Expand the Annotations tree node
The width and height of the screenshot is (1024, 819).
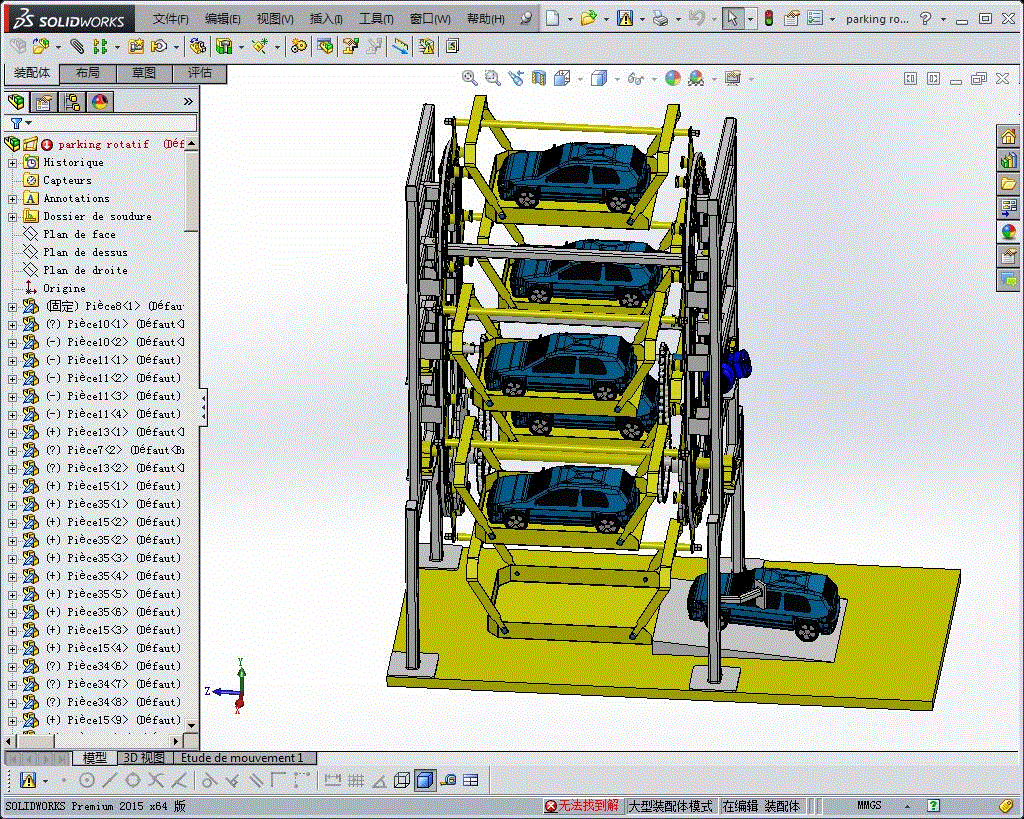click(12, 198)
